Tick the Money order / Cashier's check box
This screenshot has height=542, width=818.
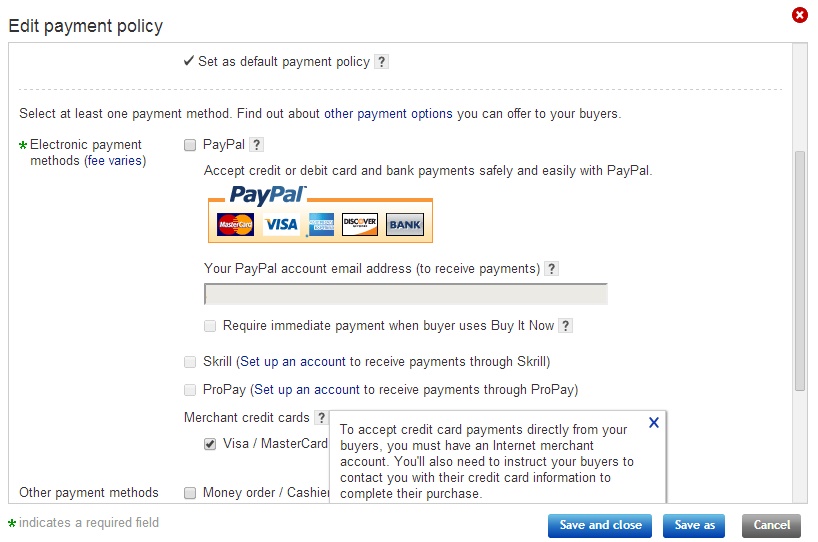(x=190, y=492)
